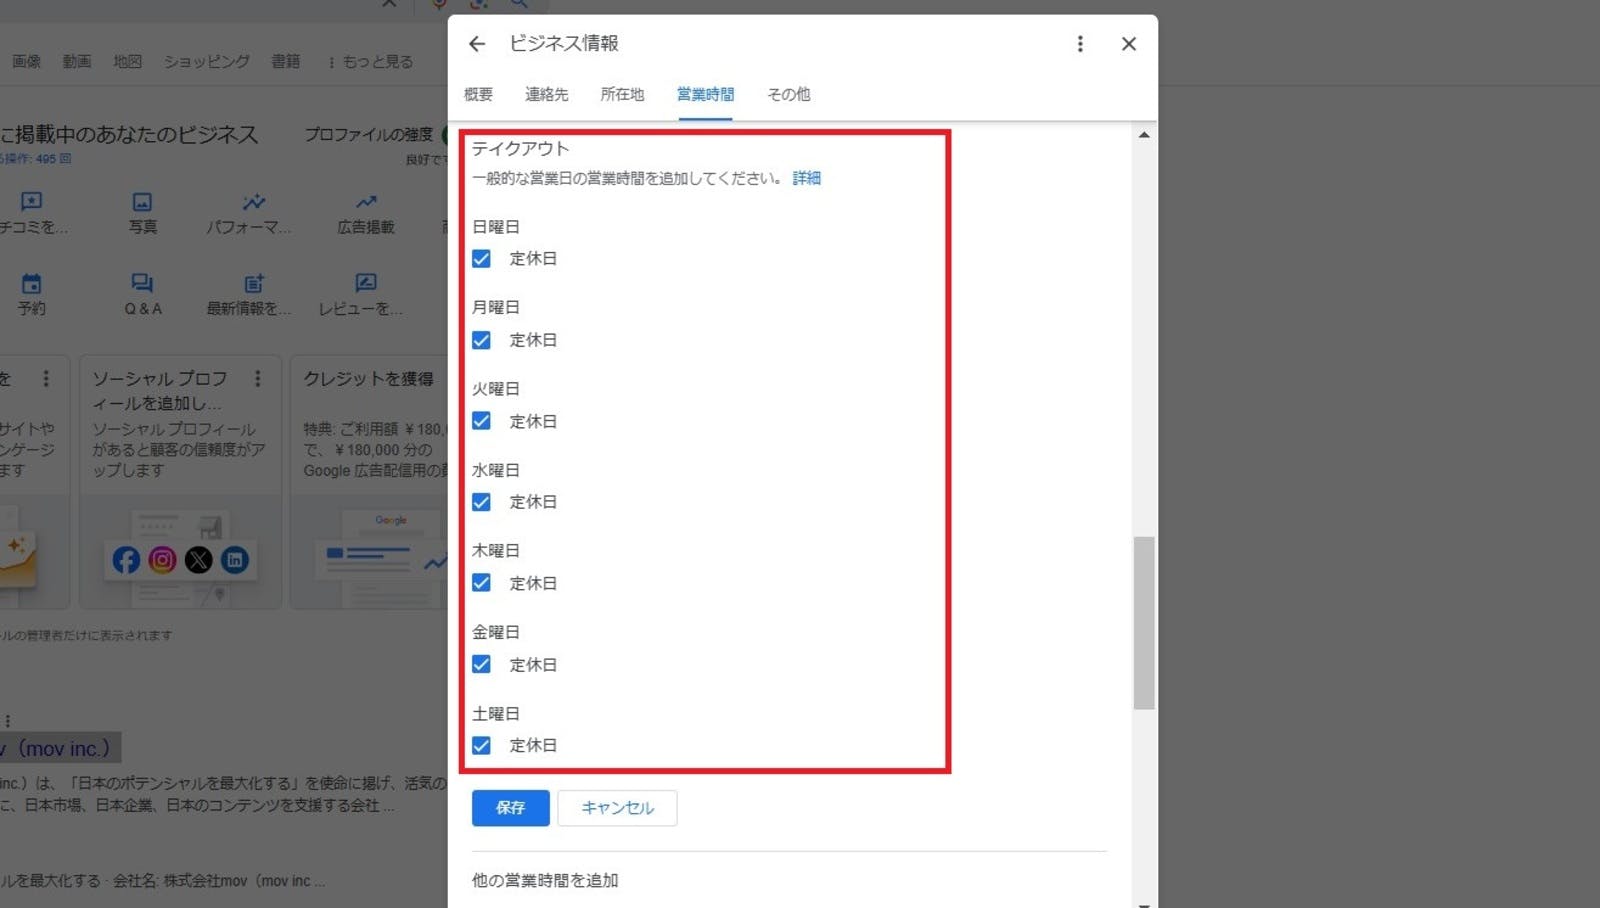Open three-dot menu on ソーシャル プロフィール card
Image resolution: width=1600 pixels, height=908 pixels.
257,379
